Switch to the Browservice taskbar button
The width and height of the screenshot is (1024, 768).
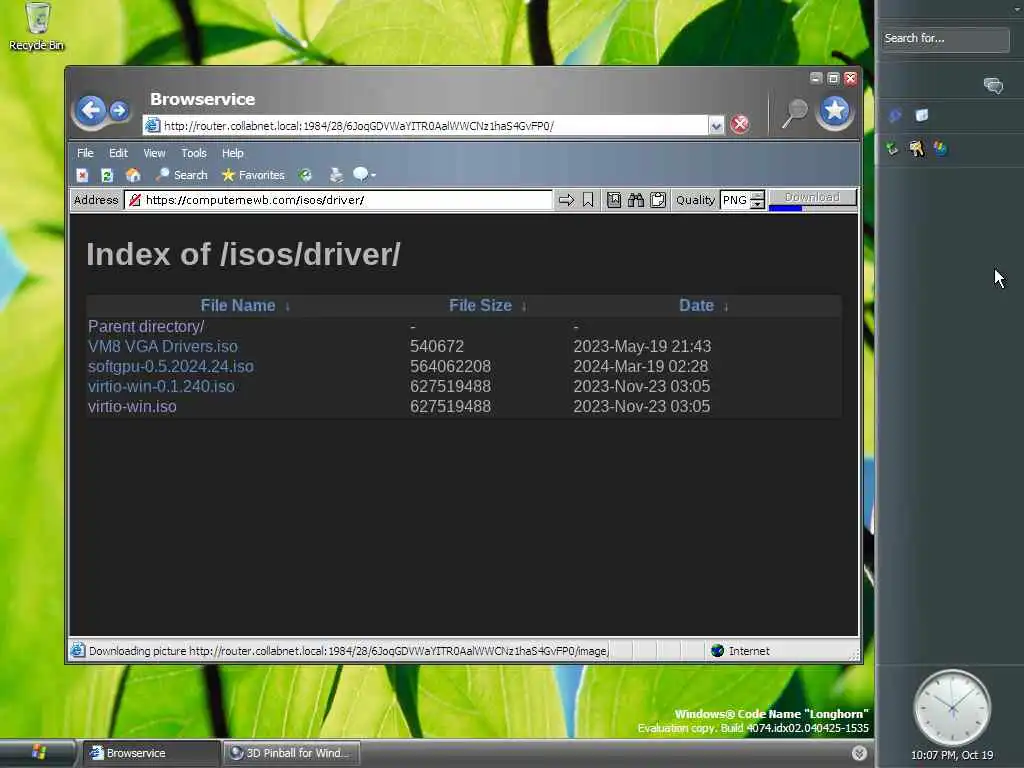coord(151,753)
